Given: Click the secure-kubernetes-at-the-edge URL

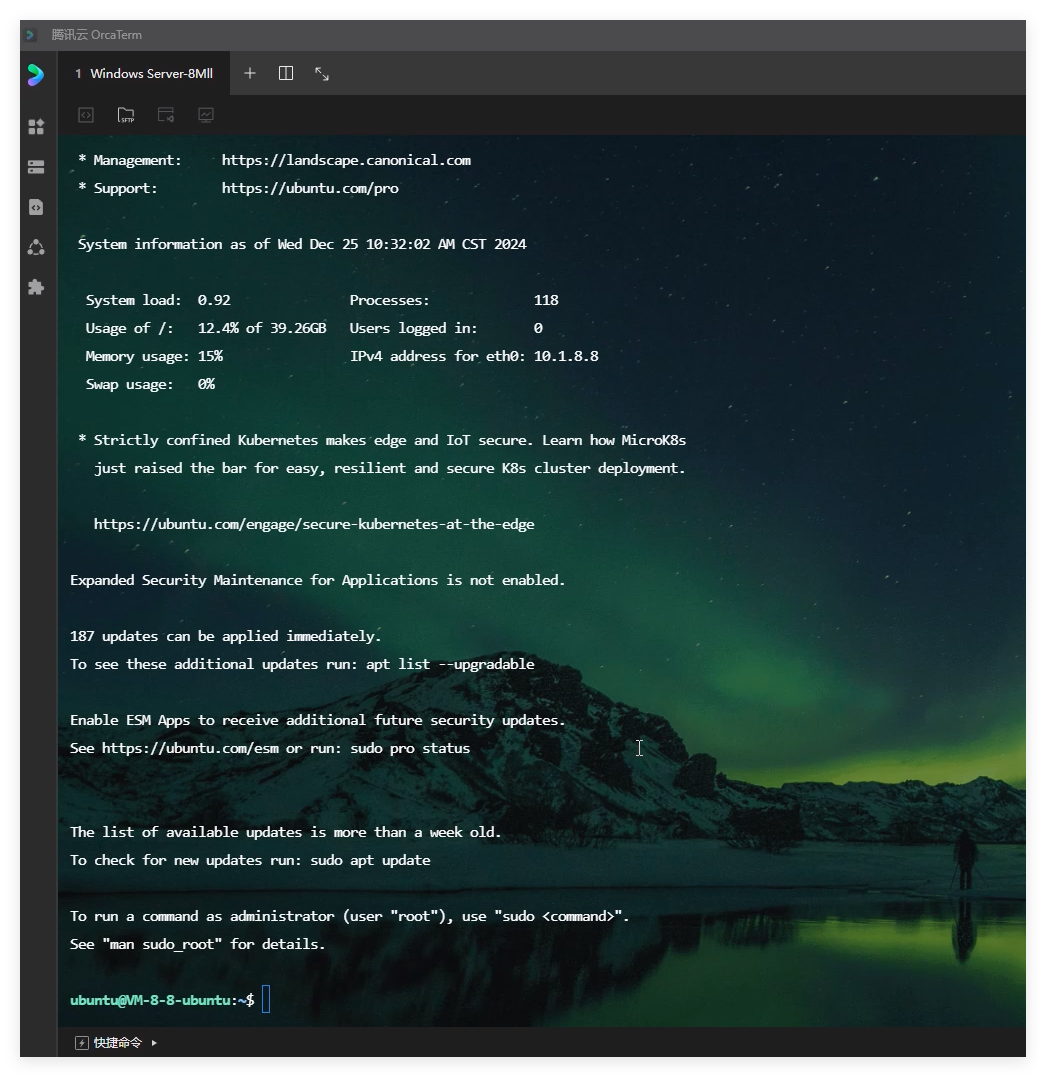Looking at the screenshot, I should (x=314, y=524).
